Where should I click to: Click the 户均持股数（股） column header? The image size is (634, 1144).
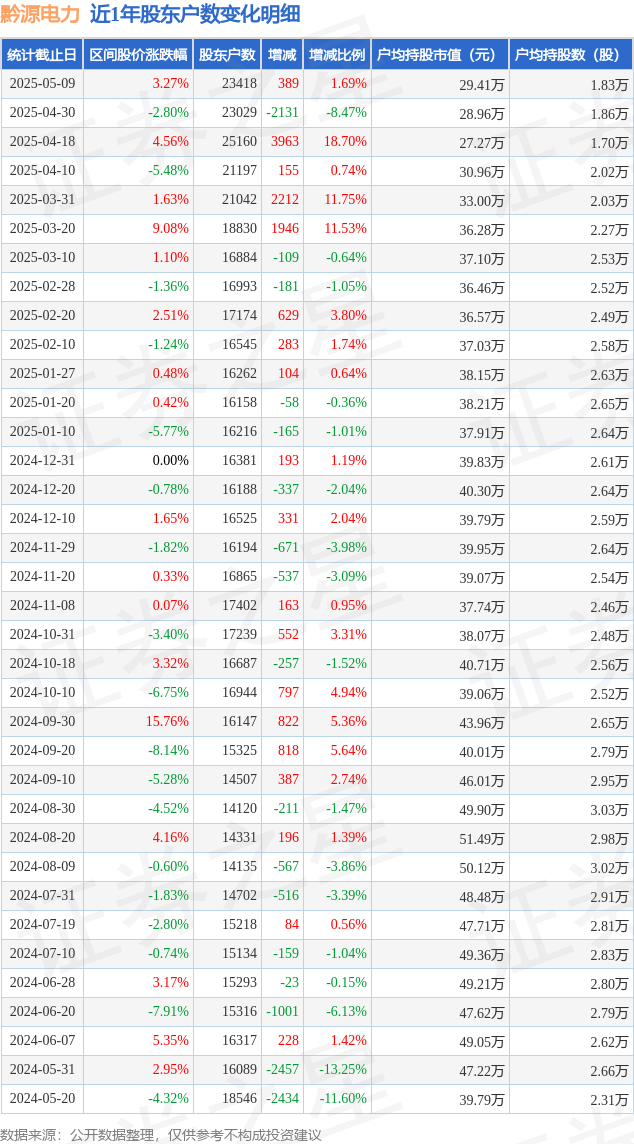pyautogui.click(x=571, y=55)
